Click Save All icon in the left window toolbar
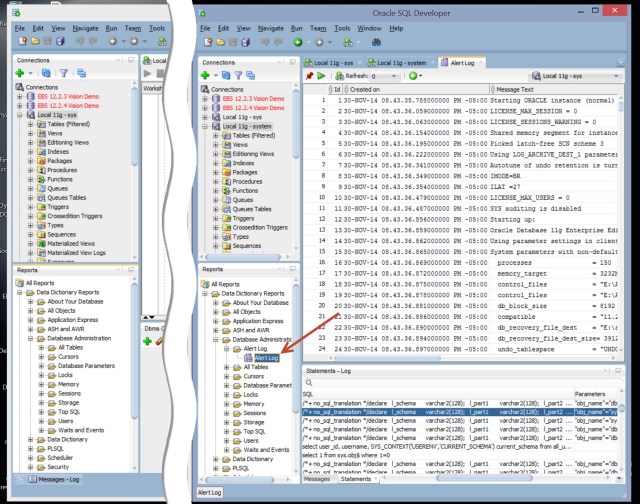The height and width of the screenshot is (504, 640). 60,41
